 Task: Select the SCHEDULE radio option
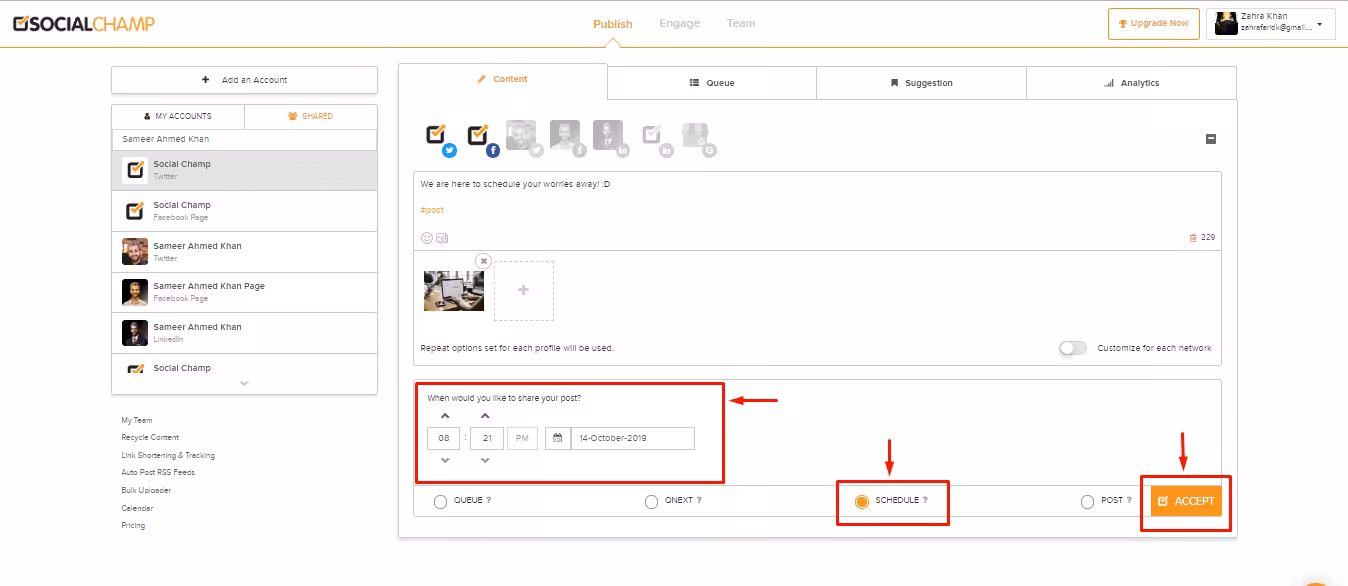point(862,502)
